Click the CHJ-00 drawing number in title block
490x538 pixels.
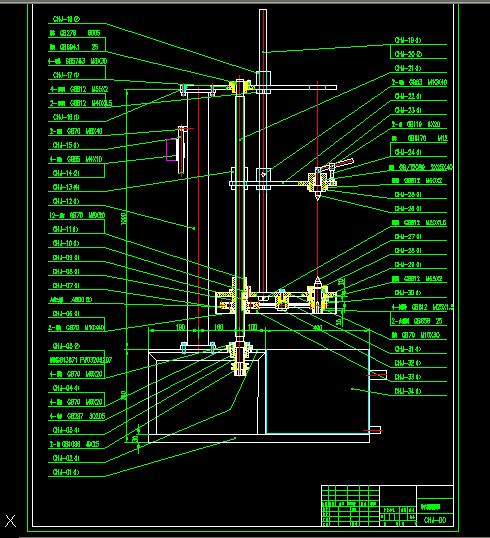click(x=435, y=520)
